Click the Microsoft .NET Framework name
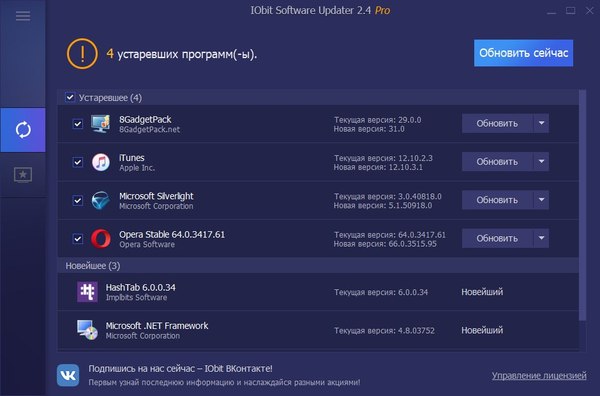 157,326
